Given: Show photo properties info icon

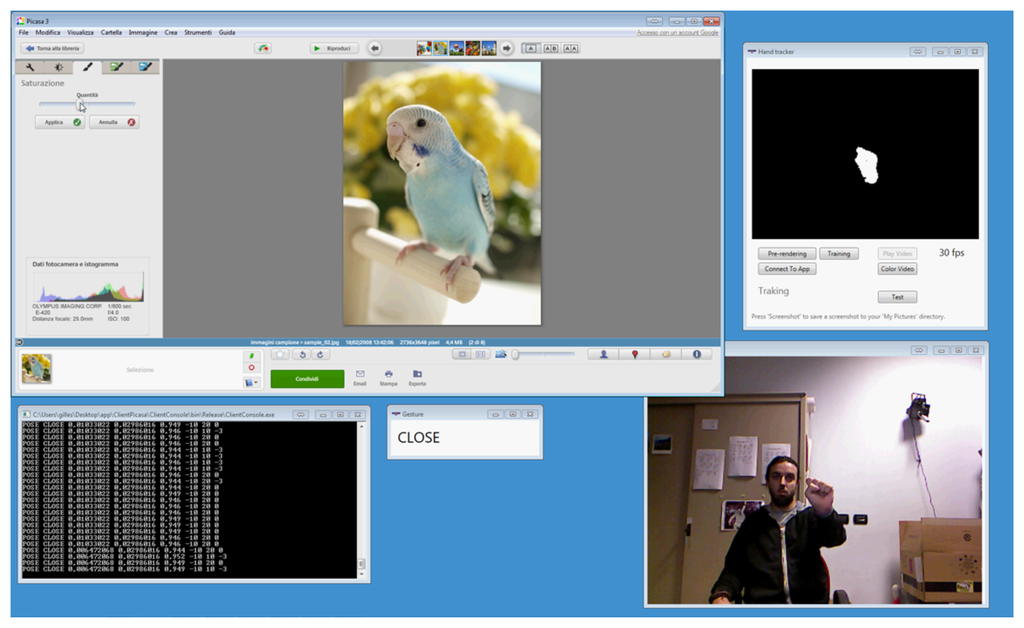Looking at the screenshot, I should [696, 354].
